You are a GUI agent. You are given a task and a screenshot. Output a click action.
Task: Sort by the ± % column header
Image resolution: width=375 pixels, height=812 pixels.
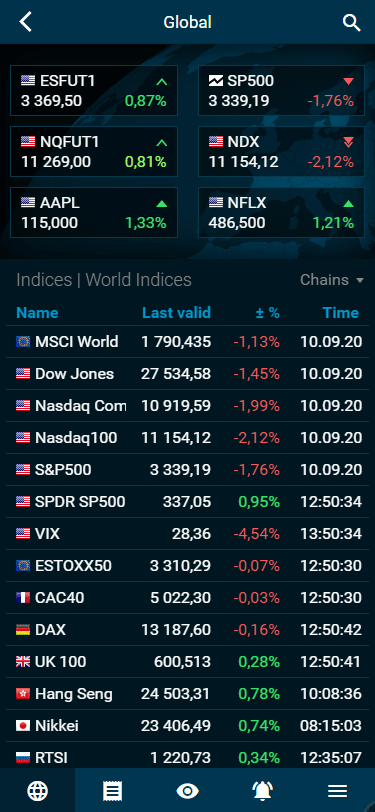pyautogui.click(x=268, y=313)
